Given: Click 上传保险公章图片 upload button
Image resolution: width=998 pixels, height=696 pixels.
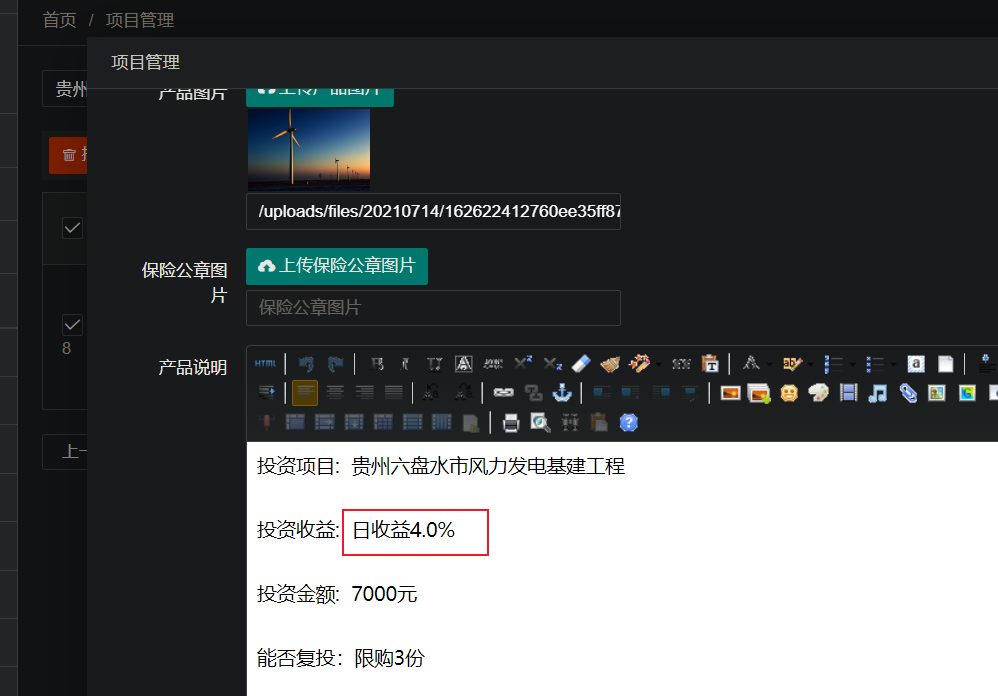Looking at the screenshot, I should click(337, 266).
